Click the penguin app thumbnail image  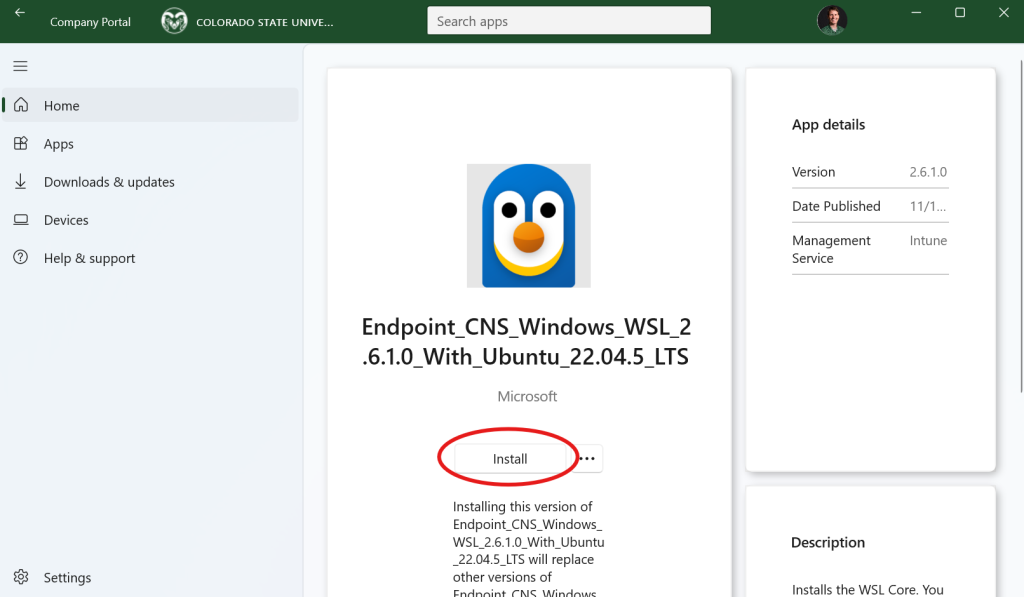(528, 225)
